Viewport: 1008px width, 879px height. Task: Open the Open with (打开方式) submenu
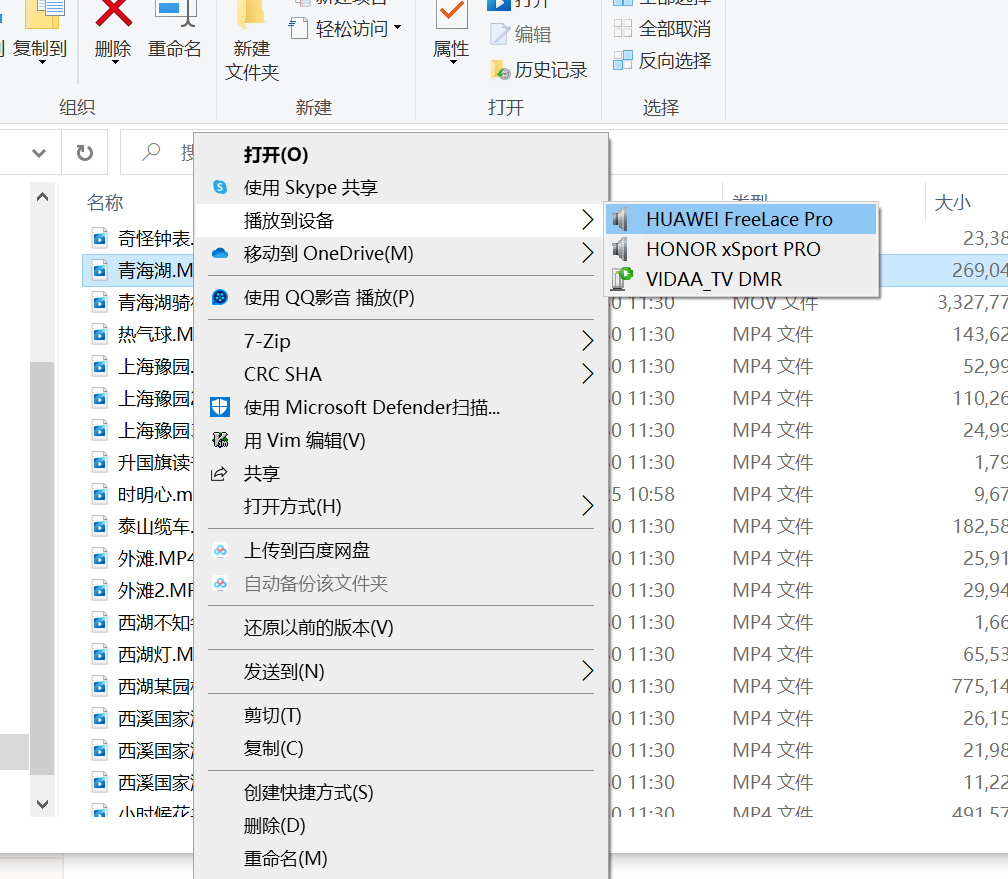coord(401,506)
